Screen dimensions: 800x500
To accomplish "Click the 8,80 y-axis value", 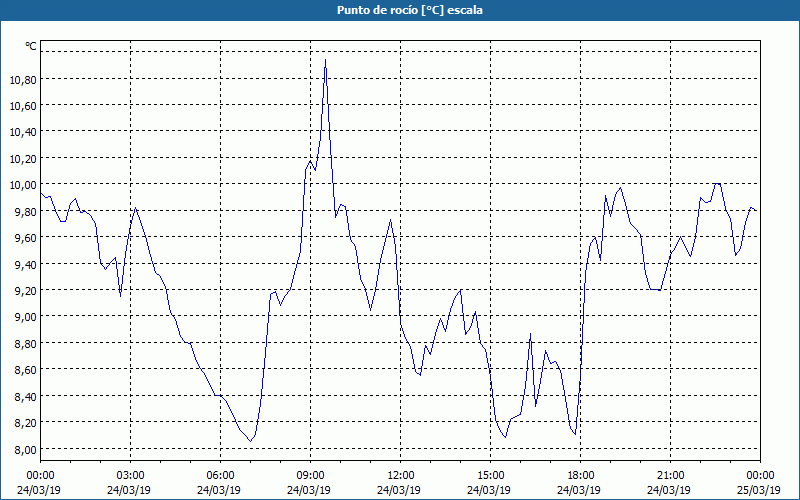I will 26,344.
